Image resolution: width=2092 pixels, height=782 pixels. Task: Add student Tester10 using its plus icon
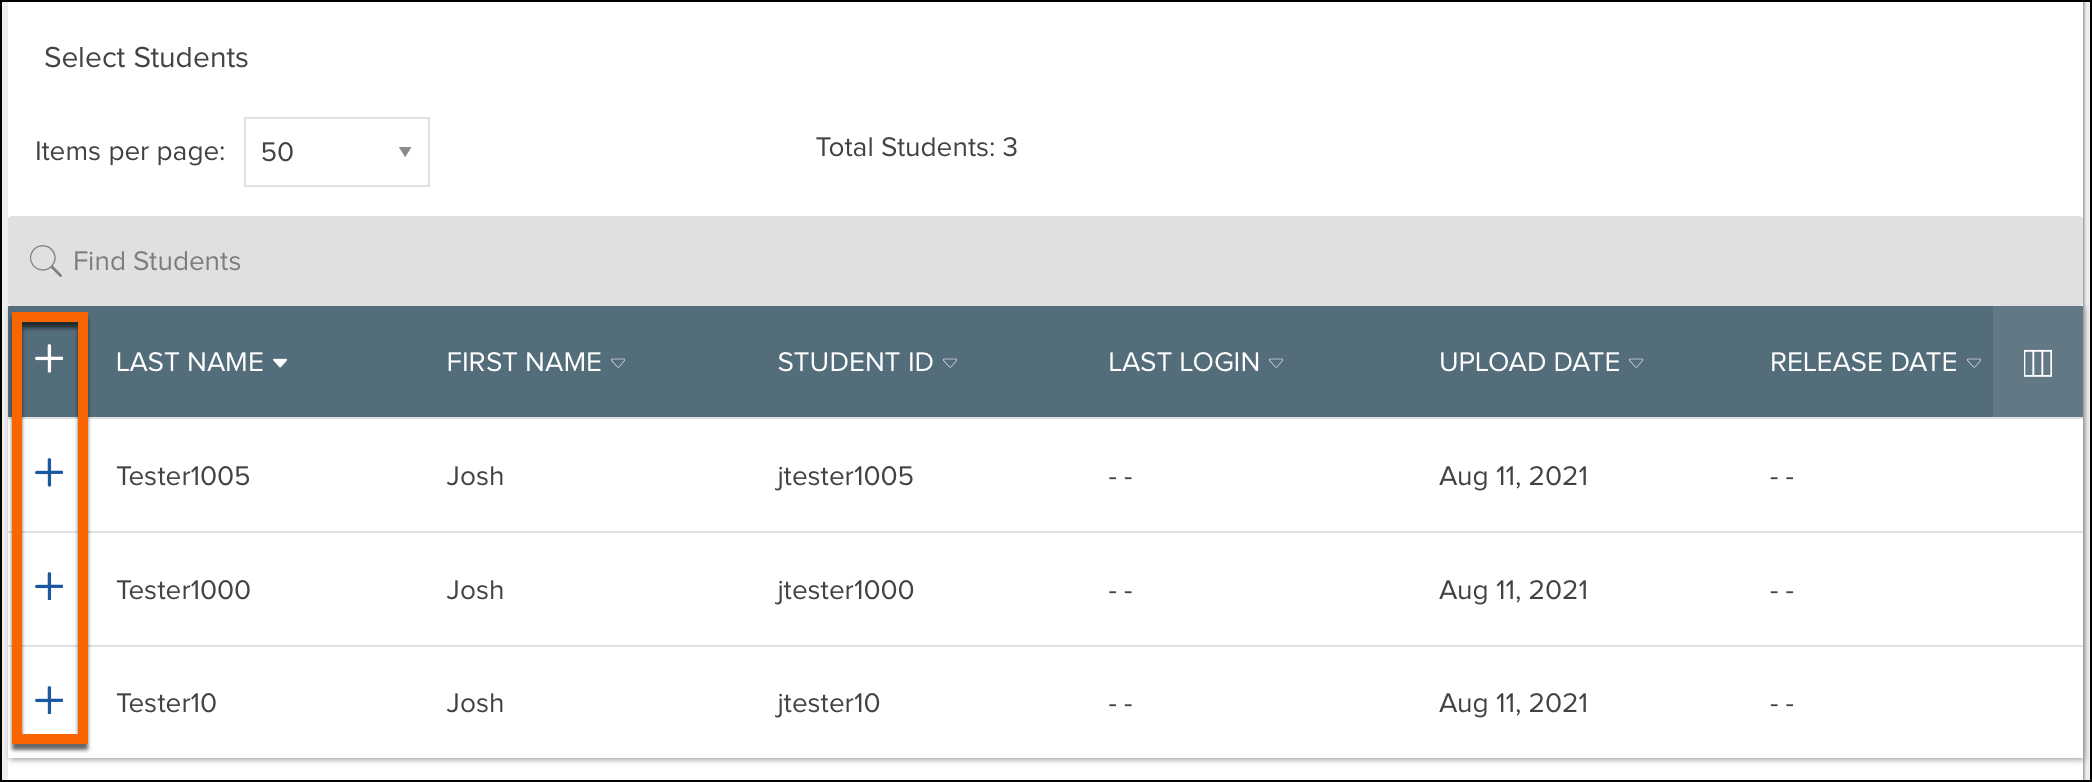click(50, 702)
